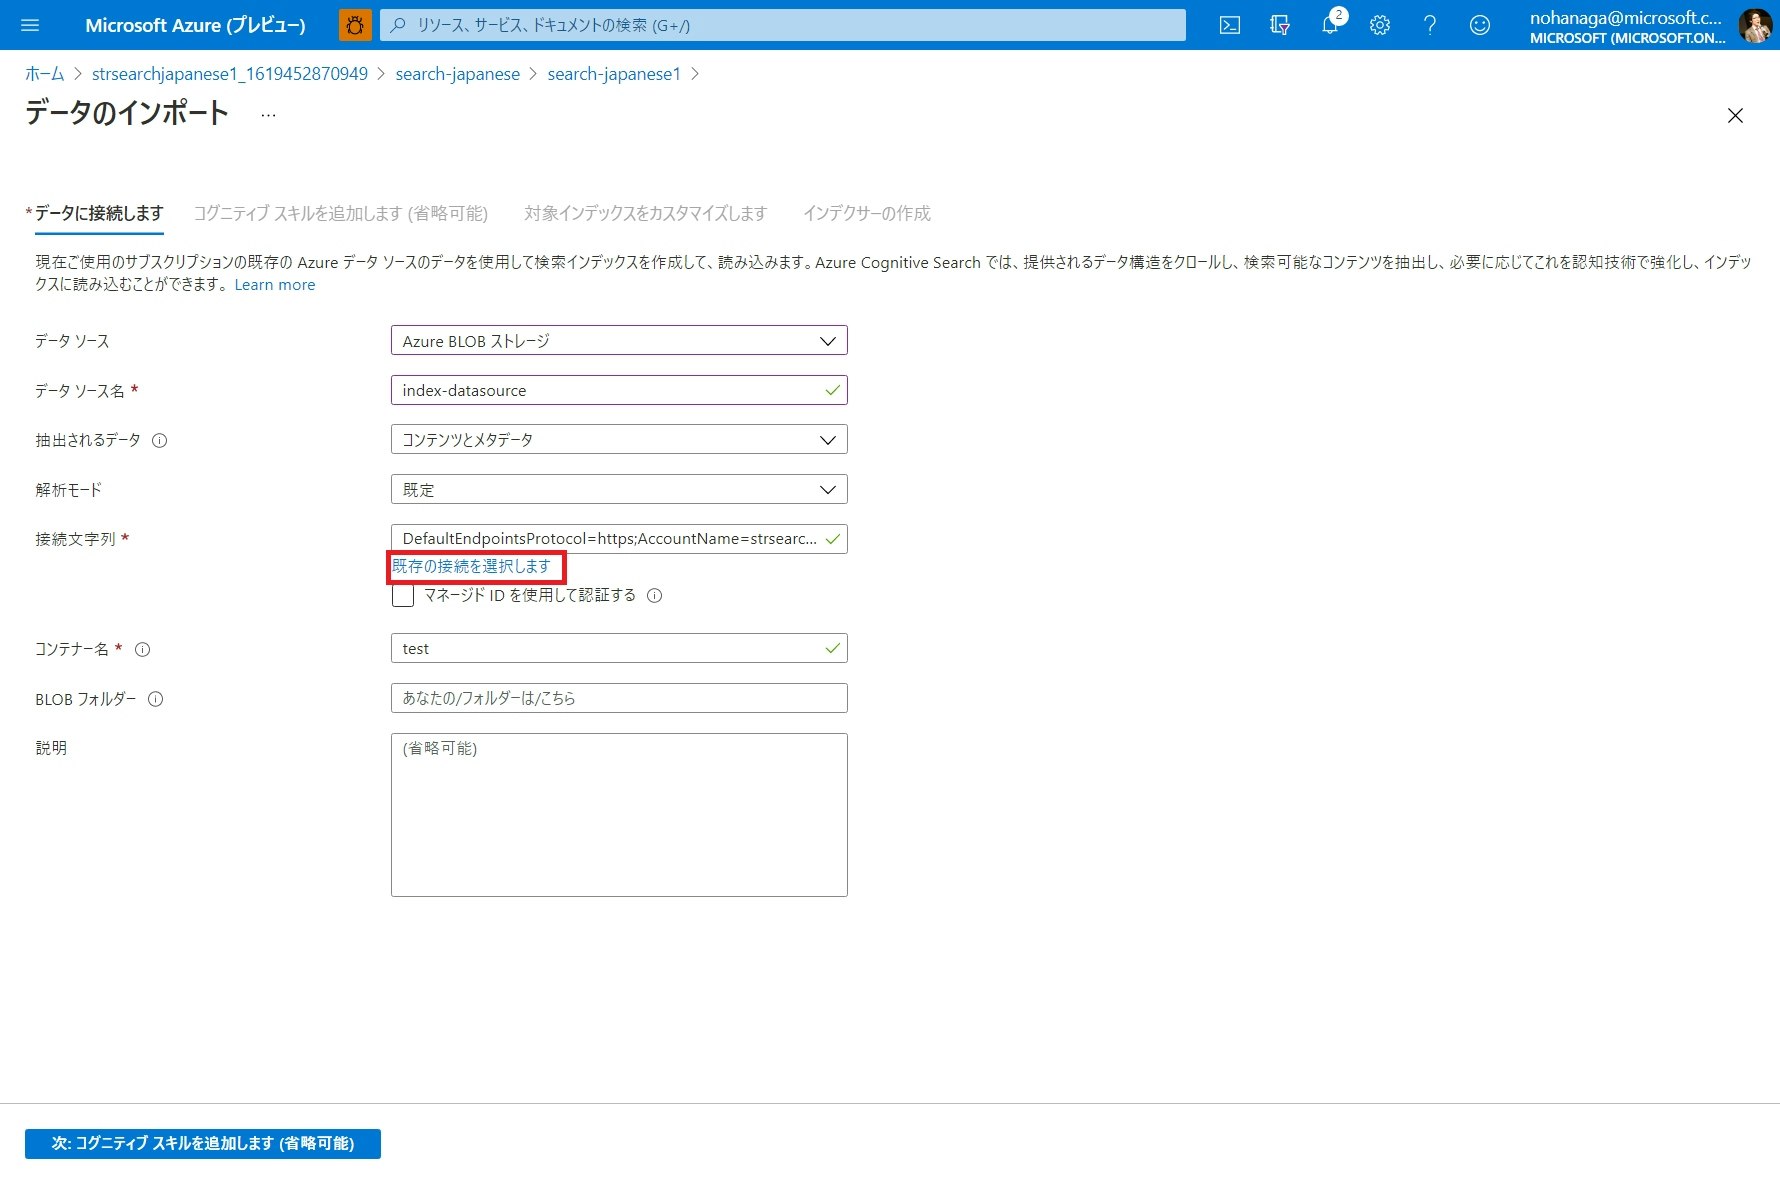The image size is (1780, 1183).
Task: Open the portal settings gear
Action: pos(1380,25)
